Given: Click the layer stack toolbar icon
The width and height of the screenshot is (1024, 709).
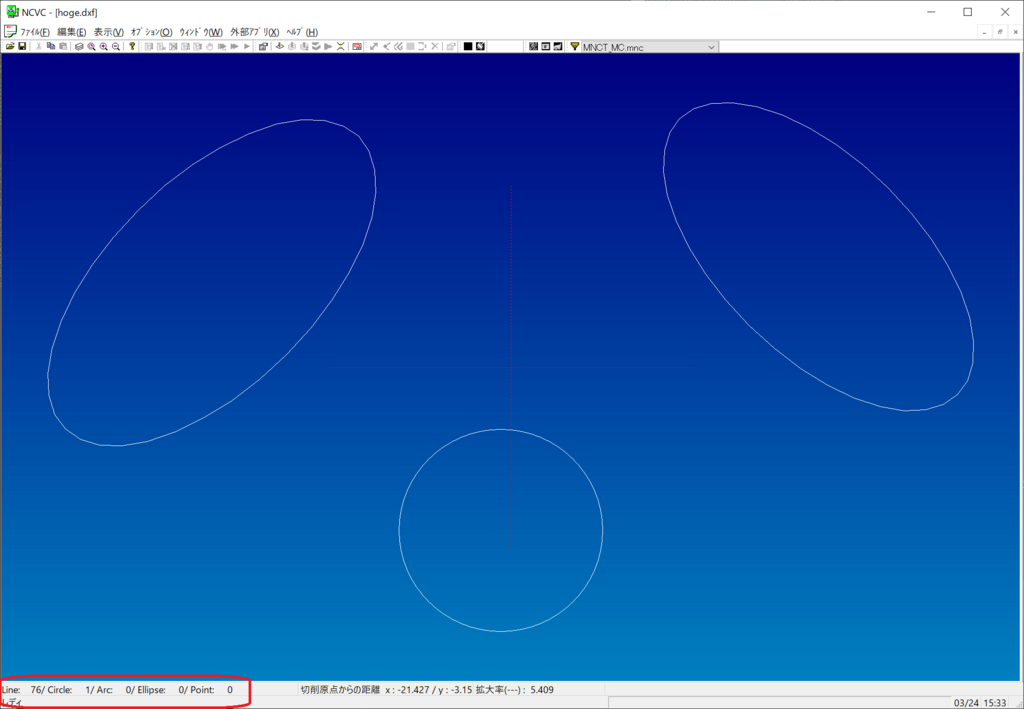Looking at the screenshot, I should 79,46.
